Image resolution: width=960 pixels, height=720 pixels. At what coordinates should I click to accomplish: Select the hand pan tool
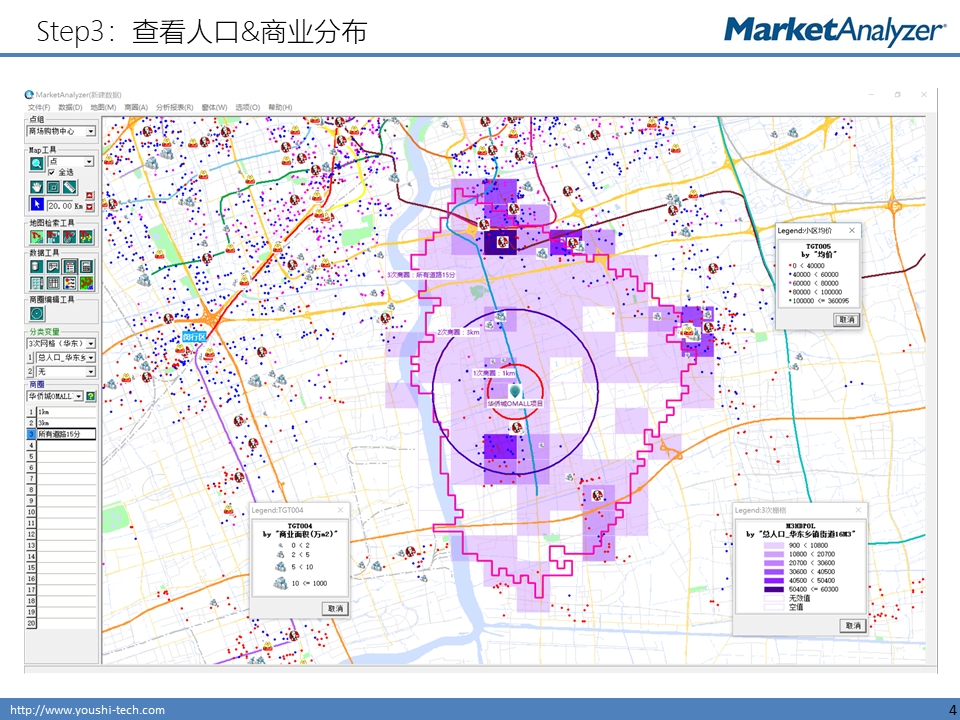(37, 187)
